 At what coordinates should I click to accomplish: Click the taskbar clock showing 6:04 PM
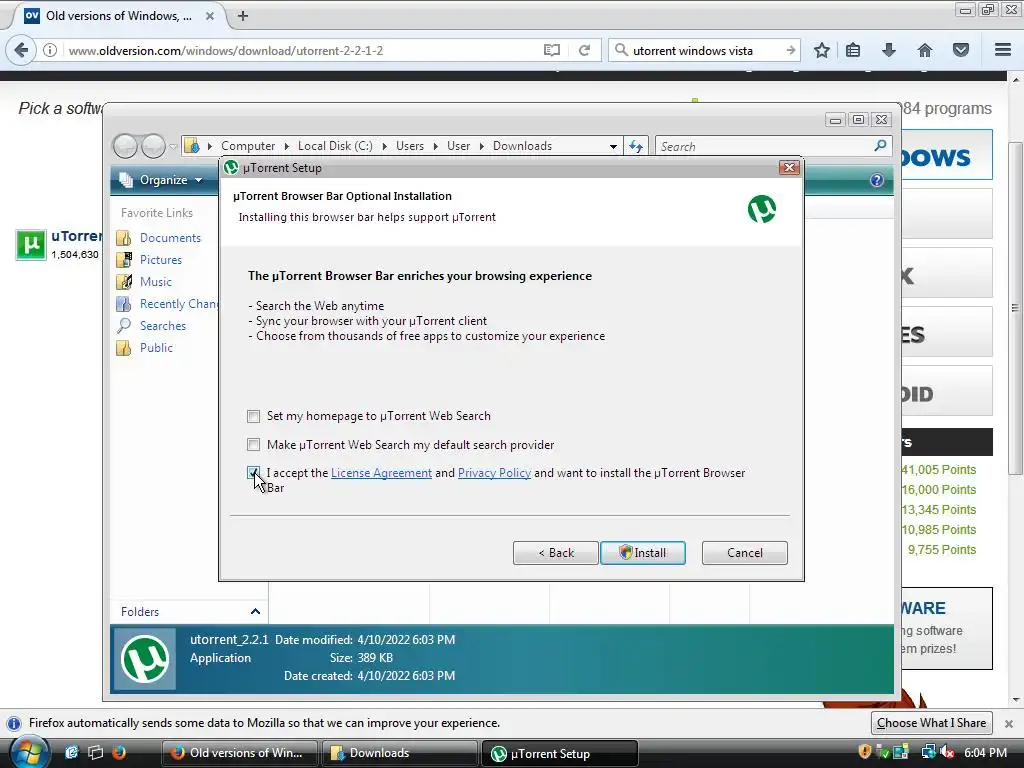985,752
